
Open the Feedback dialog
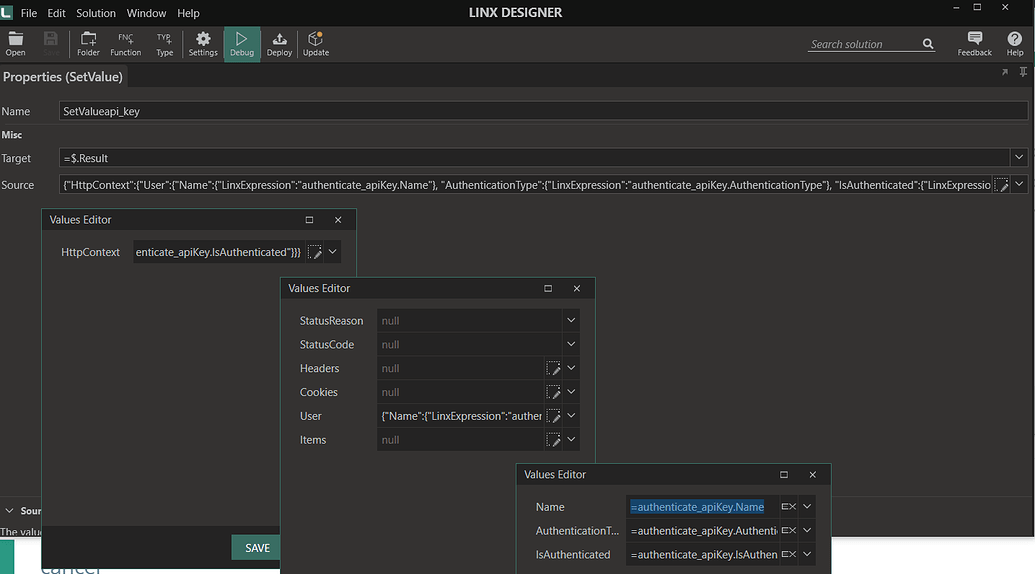coord(974,44)
